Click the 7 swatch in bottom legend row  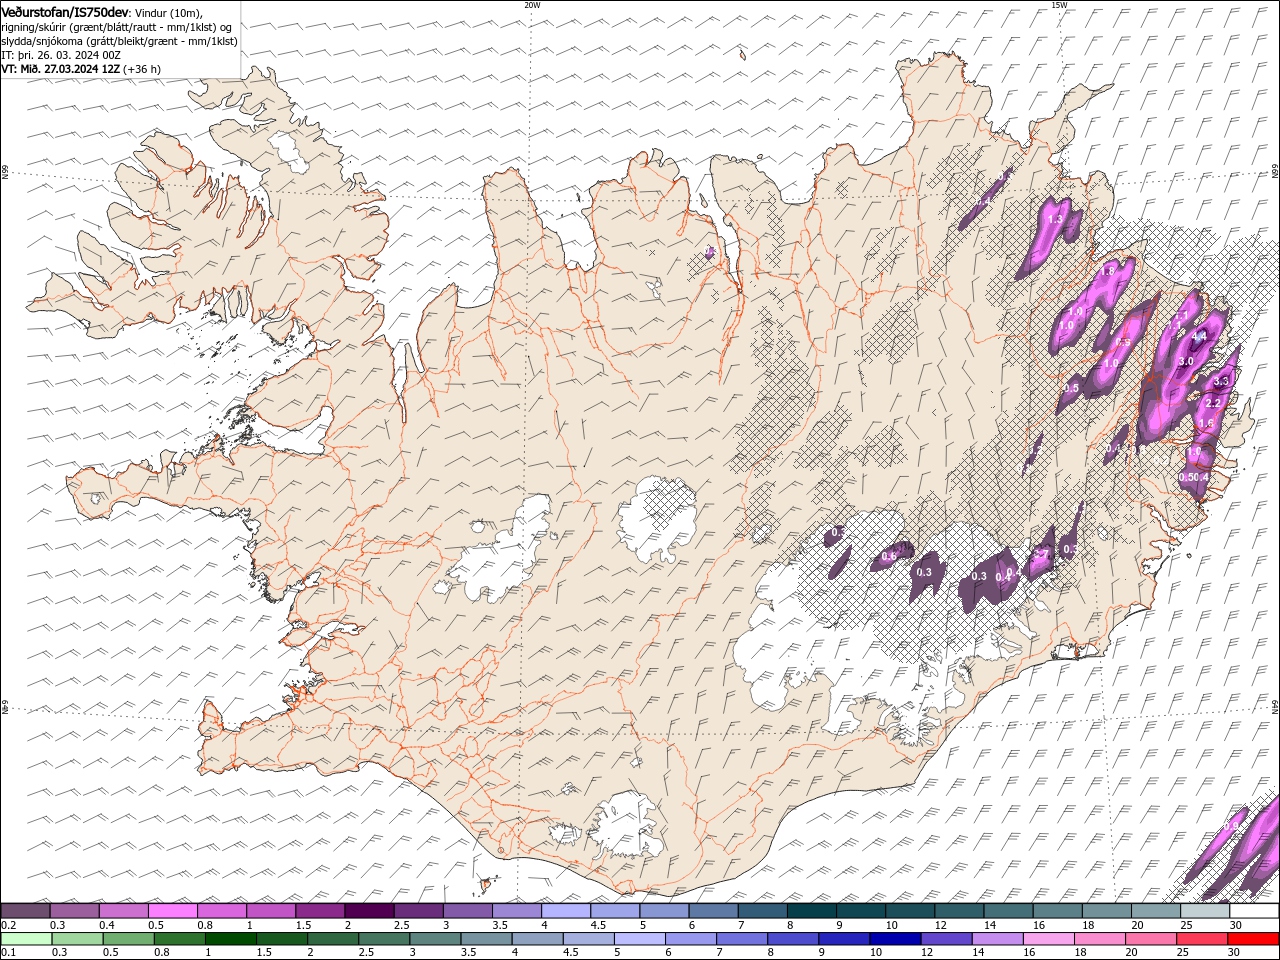click(x=741, y=939)
